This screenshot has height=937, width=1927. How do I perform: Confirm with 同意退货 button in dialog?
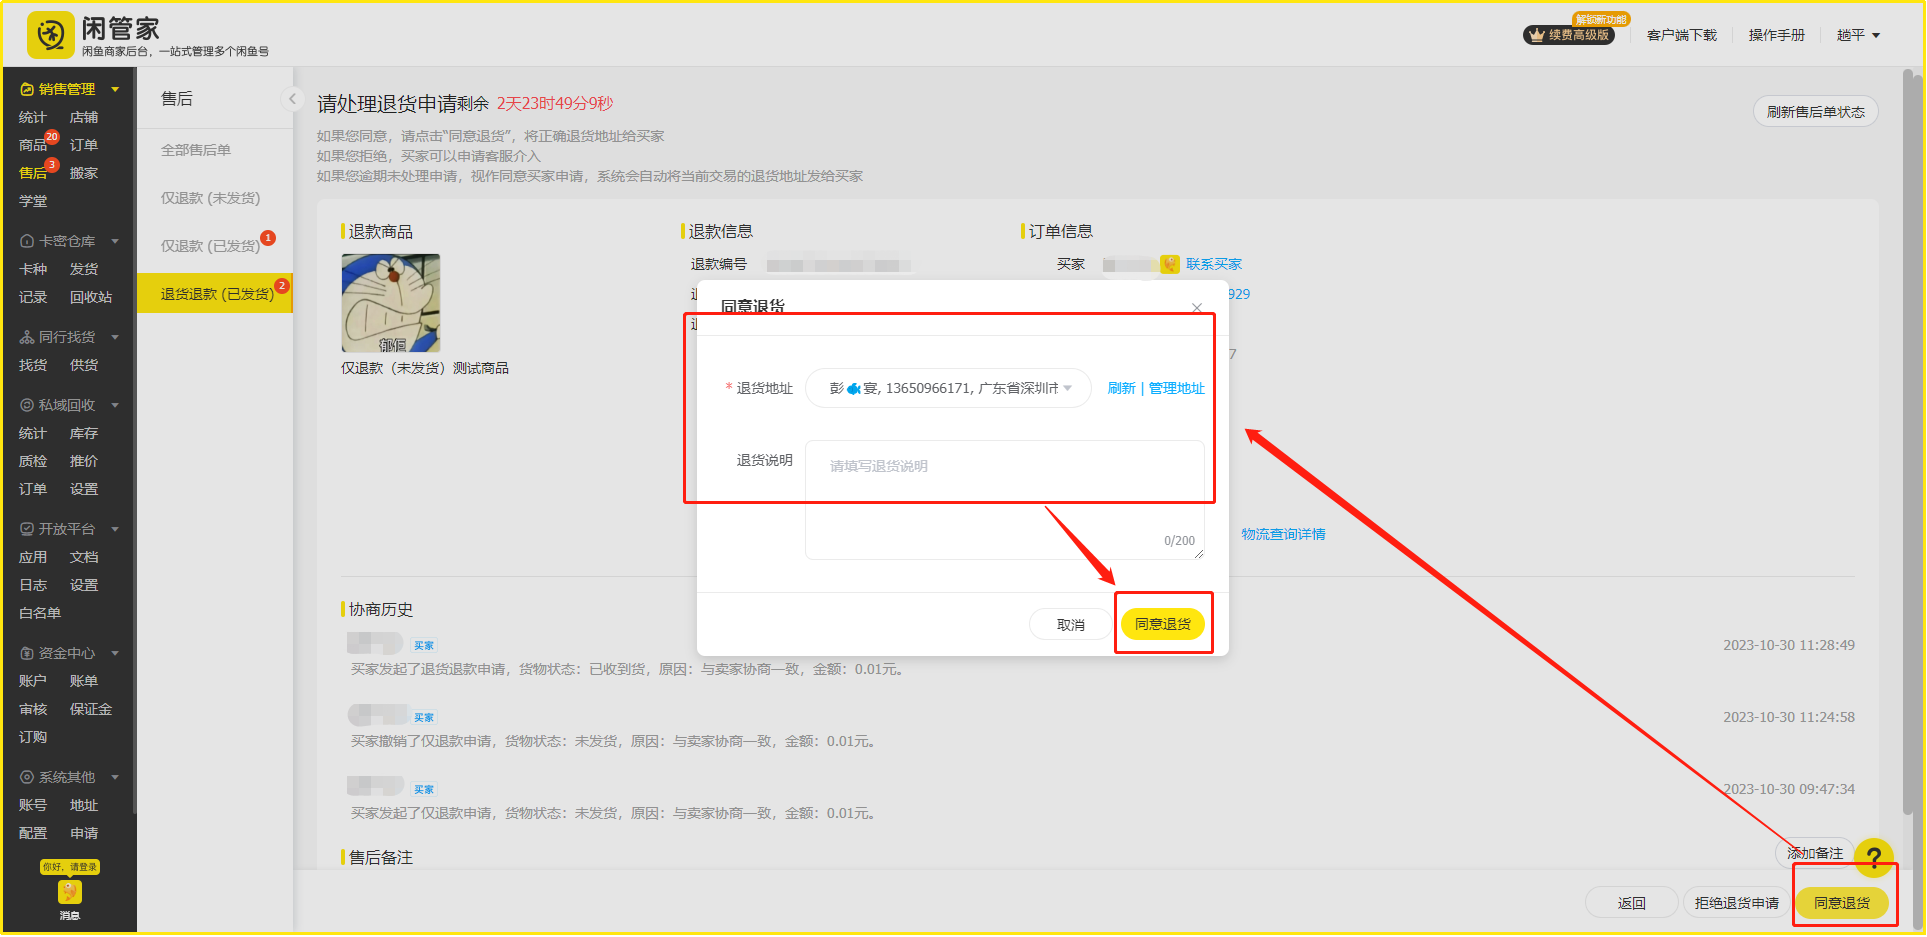pyautogui.click(x=1162, y=624)
